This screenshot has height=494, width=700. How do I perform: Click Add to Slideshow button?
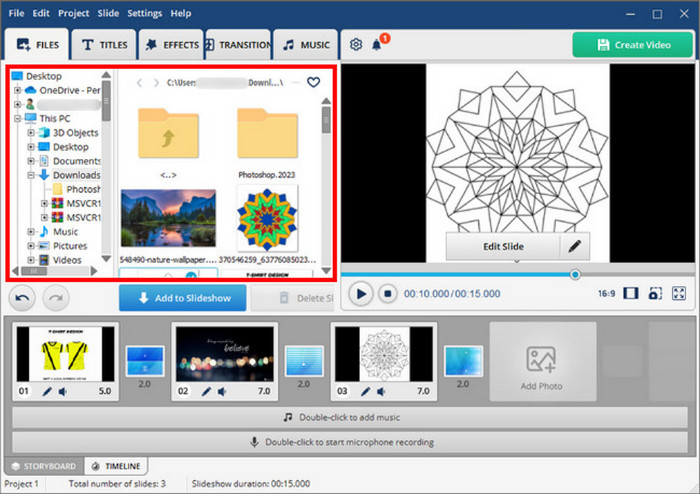pyautogui.click(x=182, y=298)
